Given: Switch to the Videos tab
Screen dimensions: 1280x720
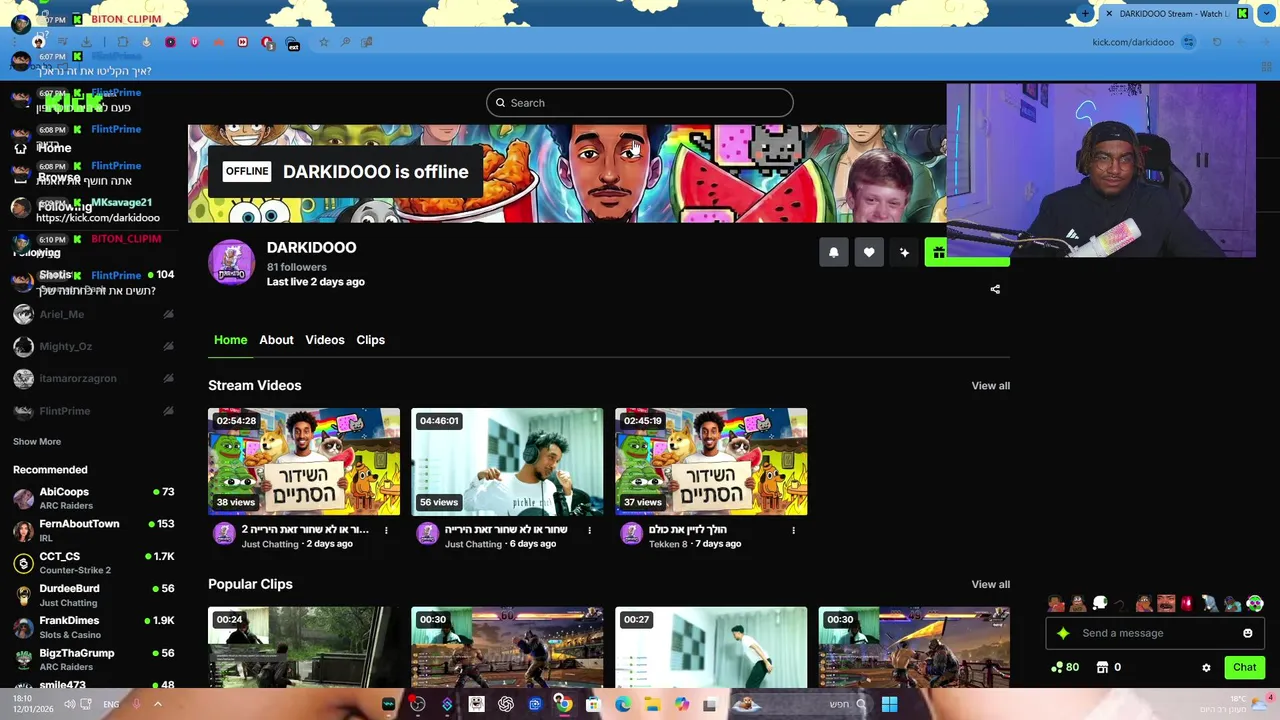Looking at the screenshot, I should (x=325, y=340).
